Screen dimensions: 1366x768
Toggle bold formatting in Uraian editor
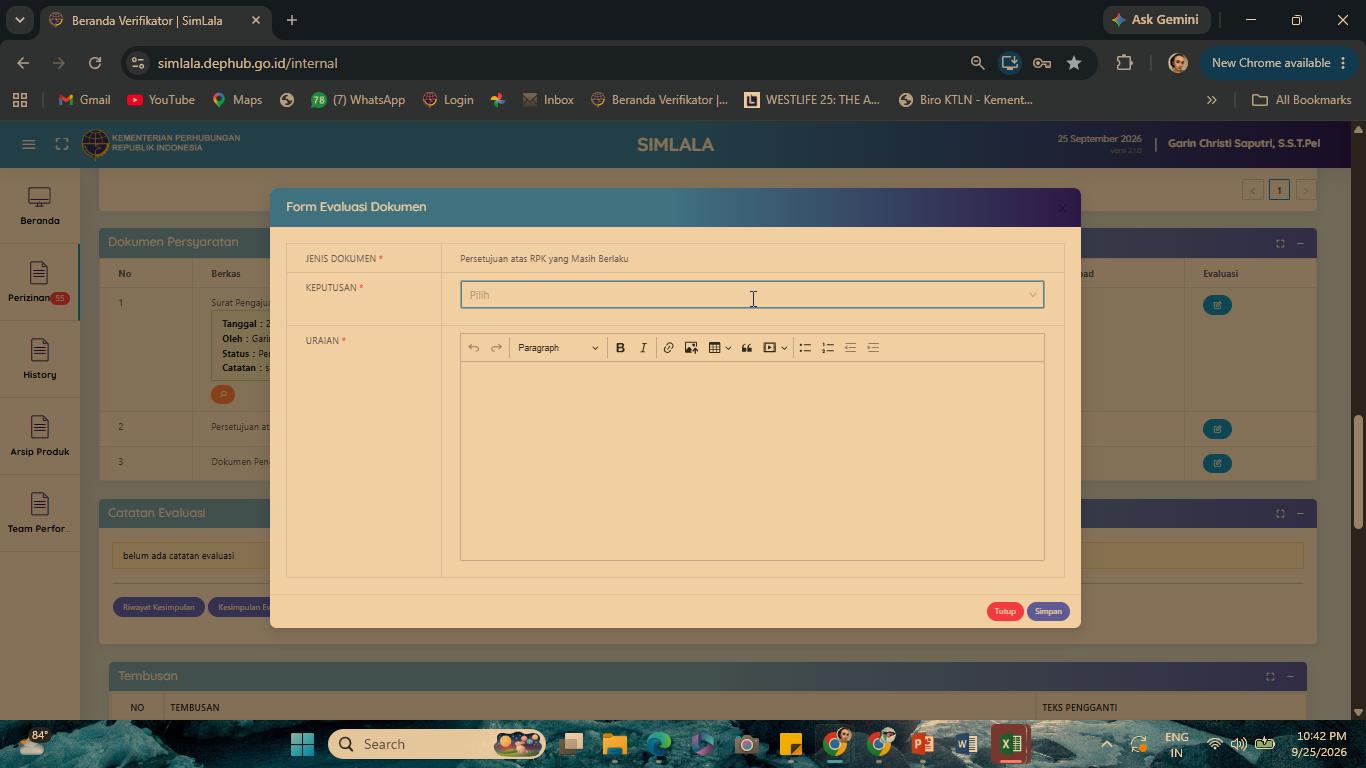pos(620,348)
